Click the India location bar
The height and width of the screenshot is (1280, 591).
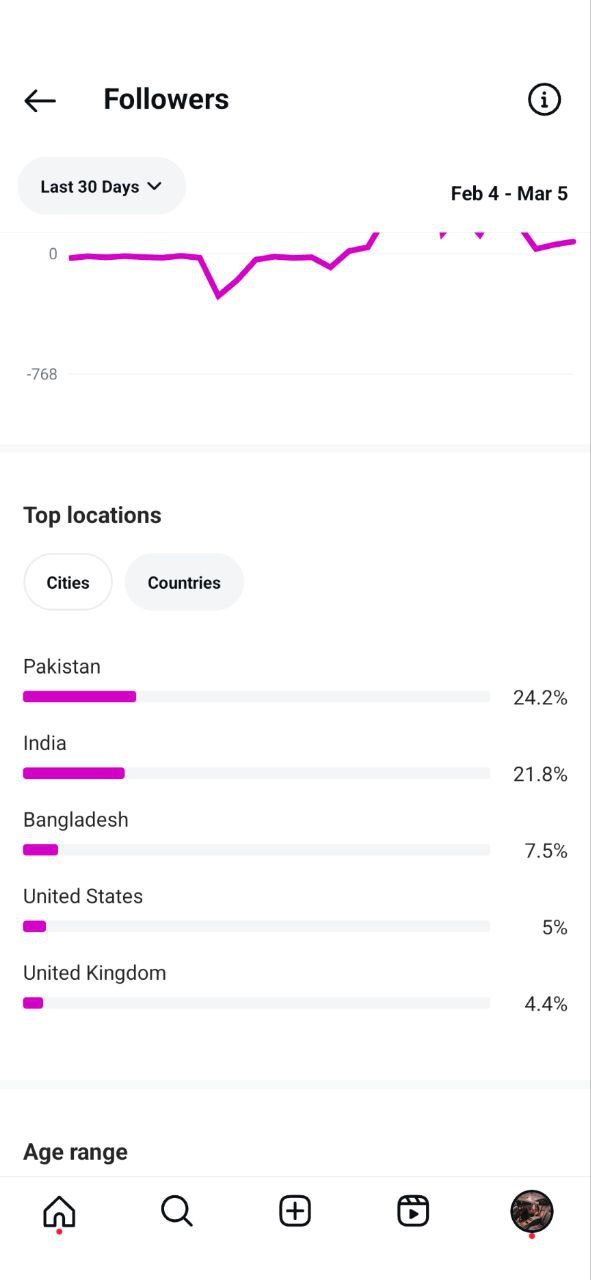point(257,773)
